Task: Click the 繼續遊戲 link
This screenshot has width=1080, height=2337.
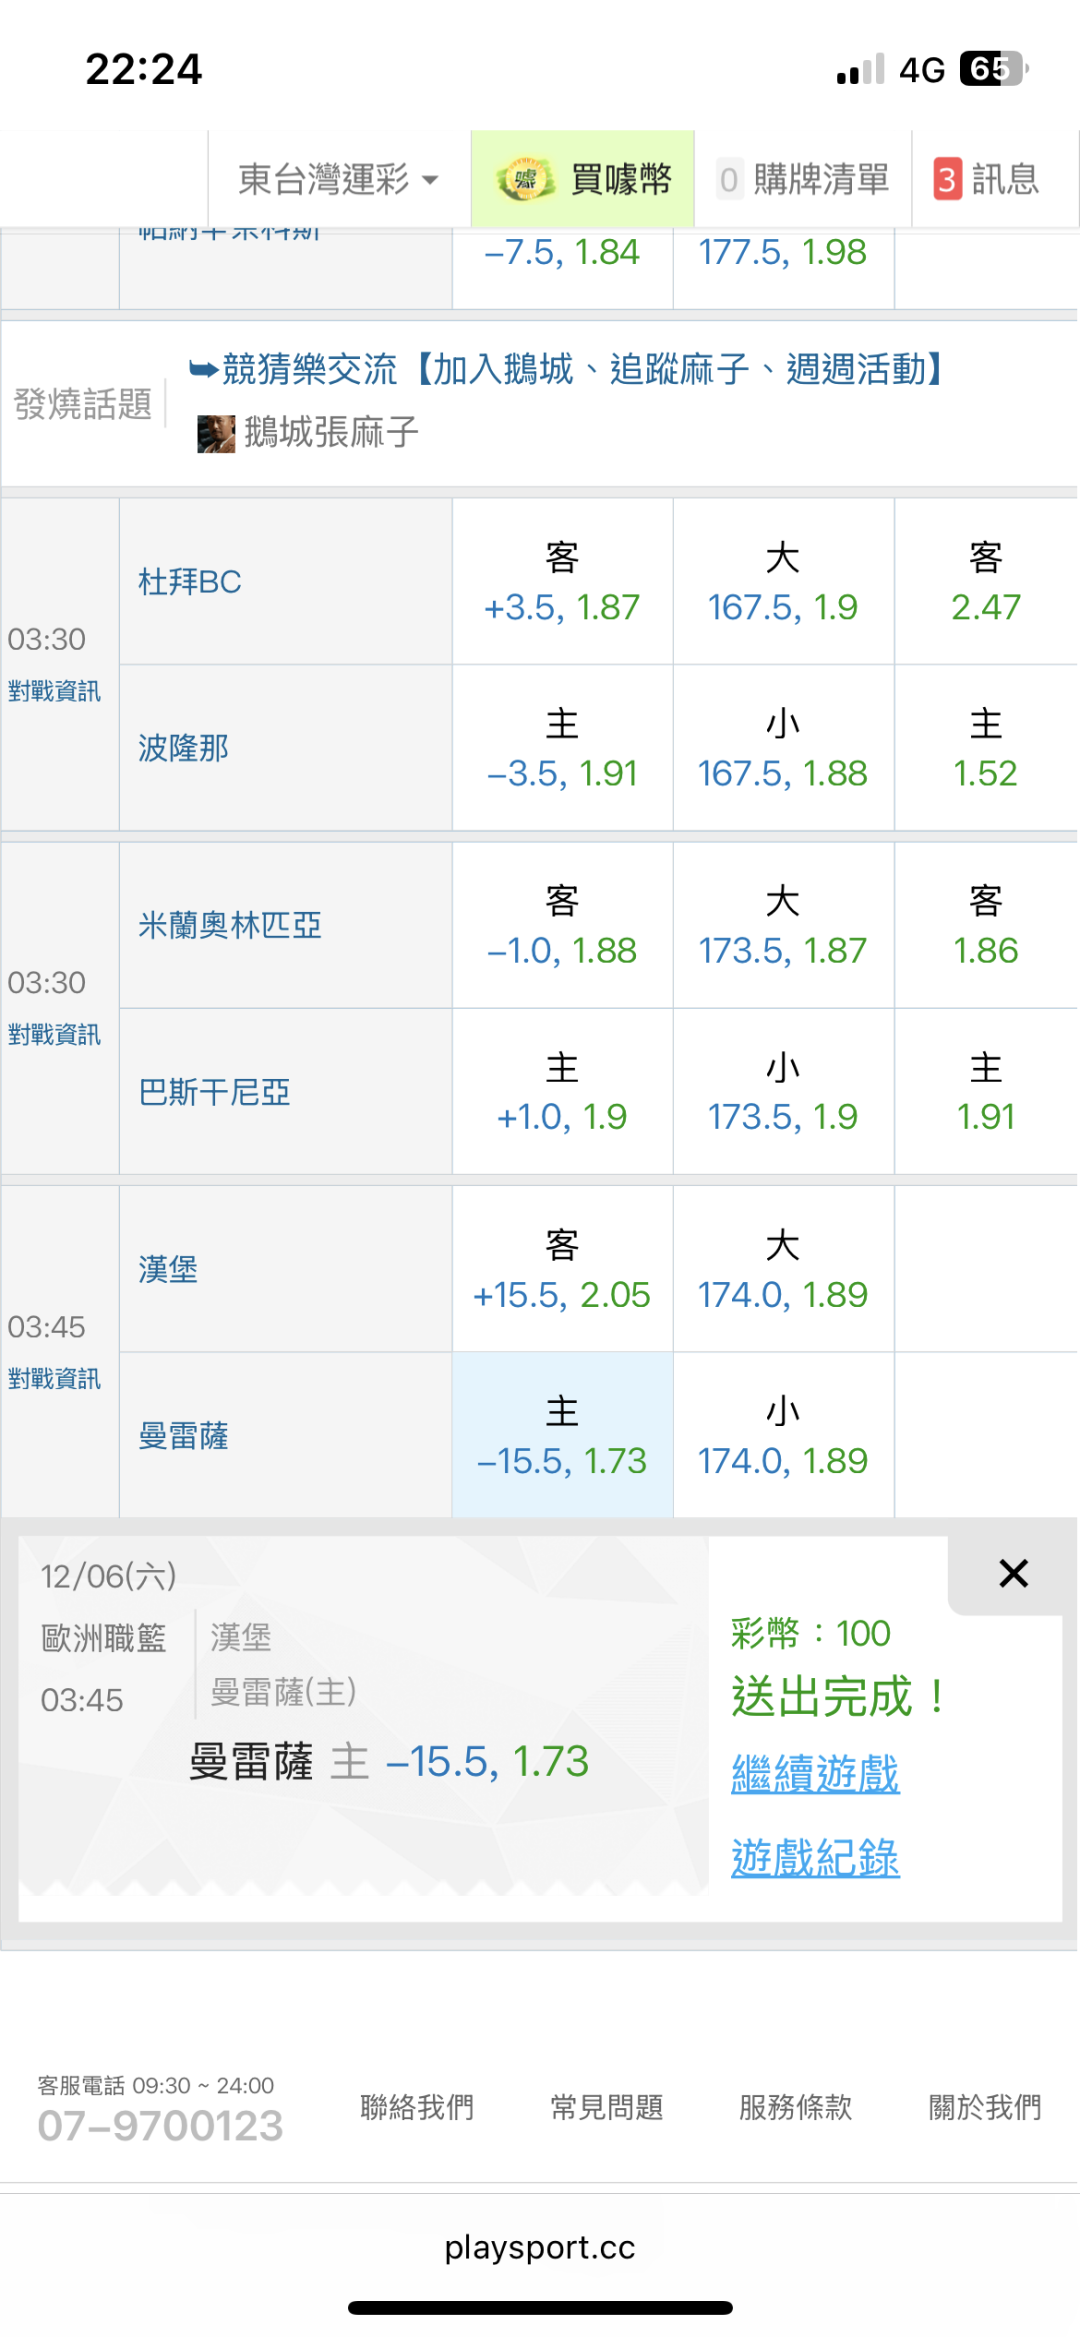Action: pyautogui.click(x=815, y=1775)
